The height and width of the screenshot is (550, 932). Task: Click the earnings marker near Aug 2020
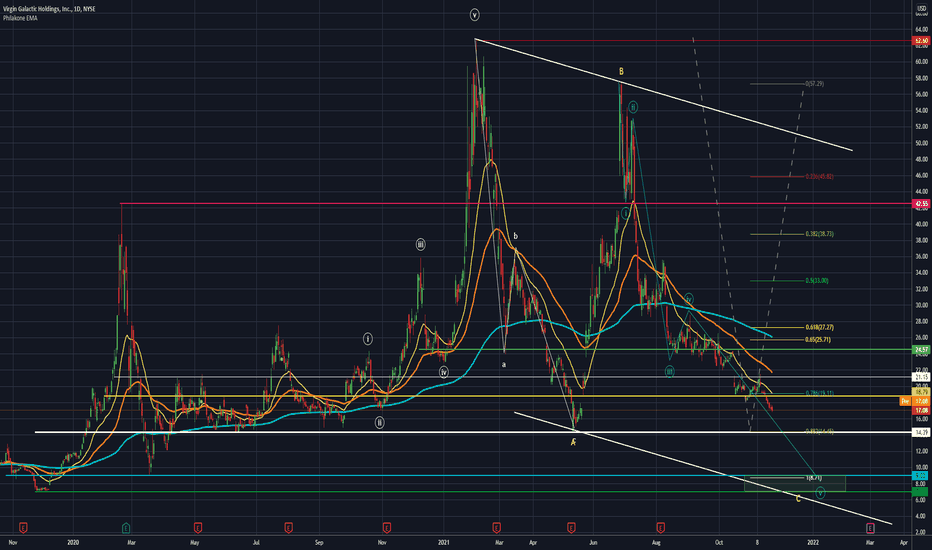click(x=288, y=527)
